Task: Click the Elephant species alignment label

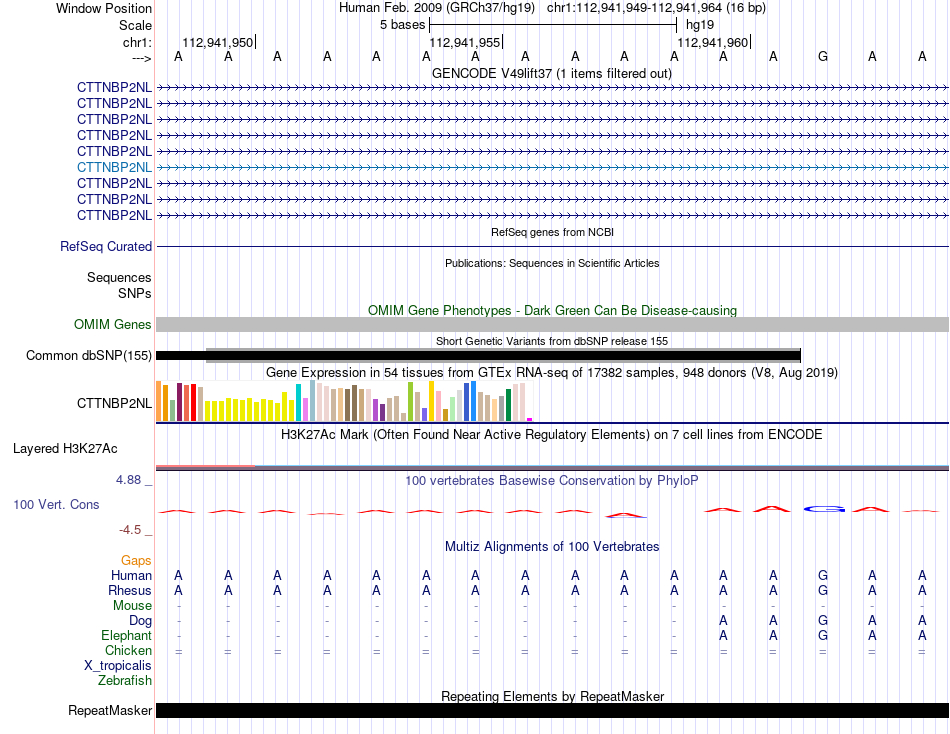Action: (126, 635)
